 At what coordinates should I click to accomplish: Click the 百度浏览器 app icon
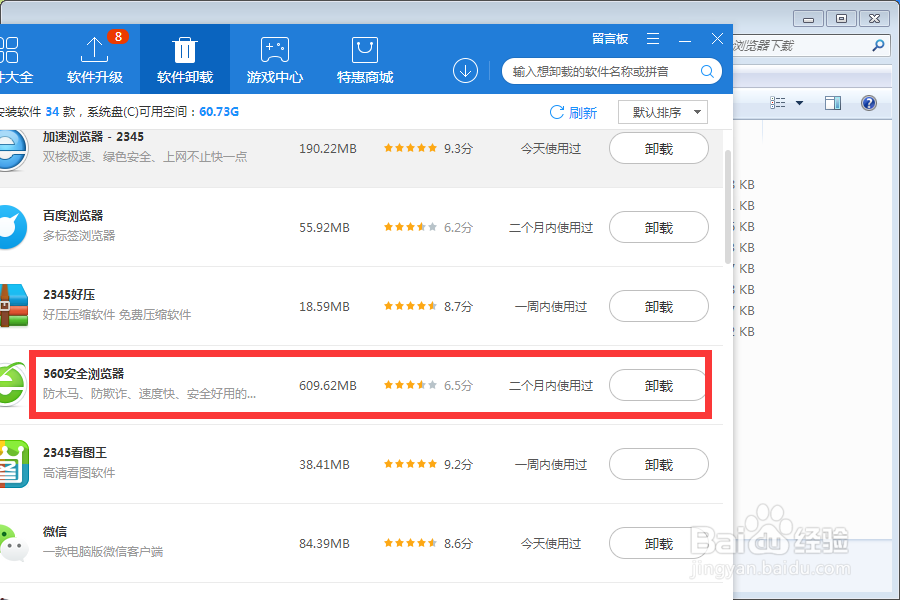[13, 227]
